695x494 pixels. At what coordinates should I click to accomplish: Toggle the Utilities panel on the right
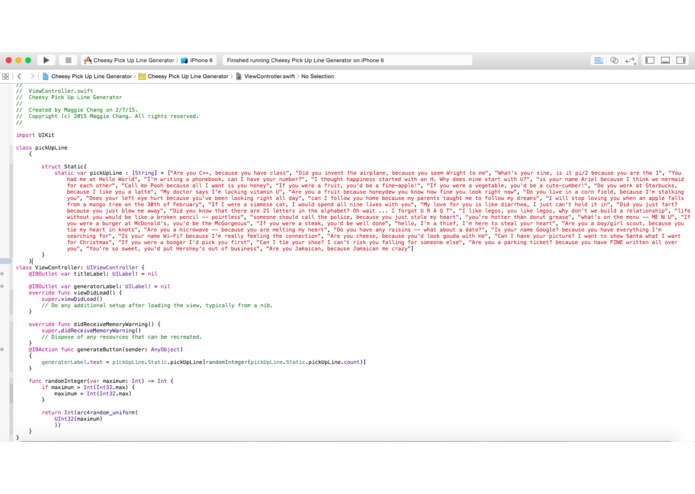click(681, 60)
